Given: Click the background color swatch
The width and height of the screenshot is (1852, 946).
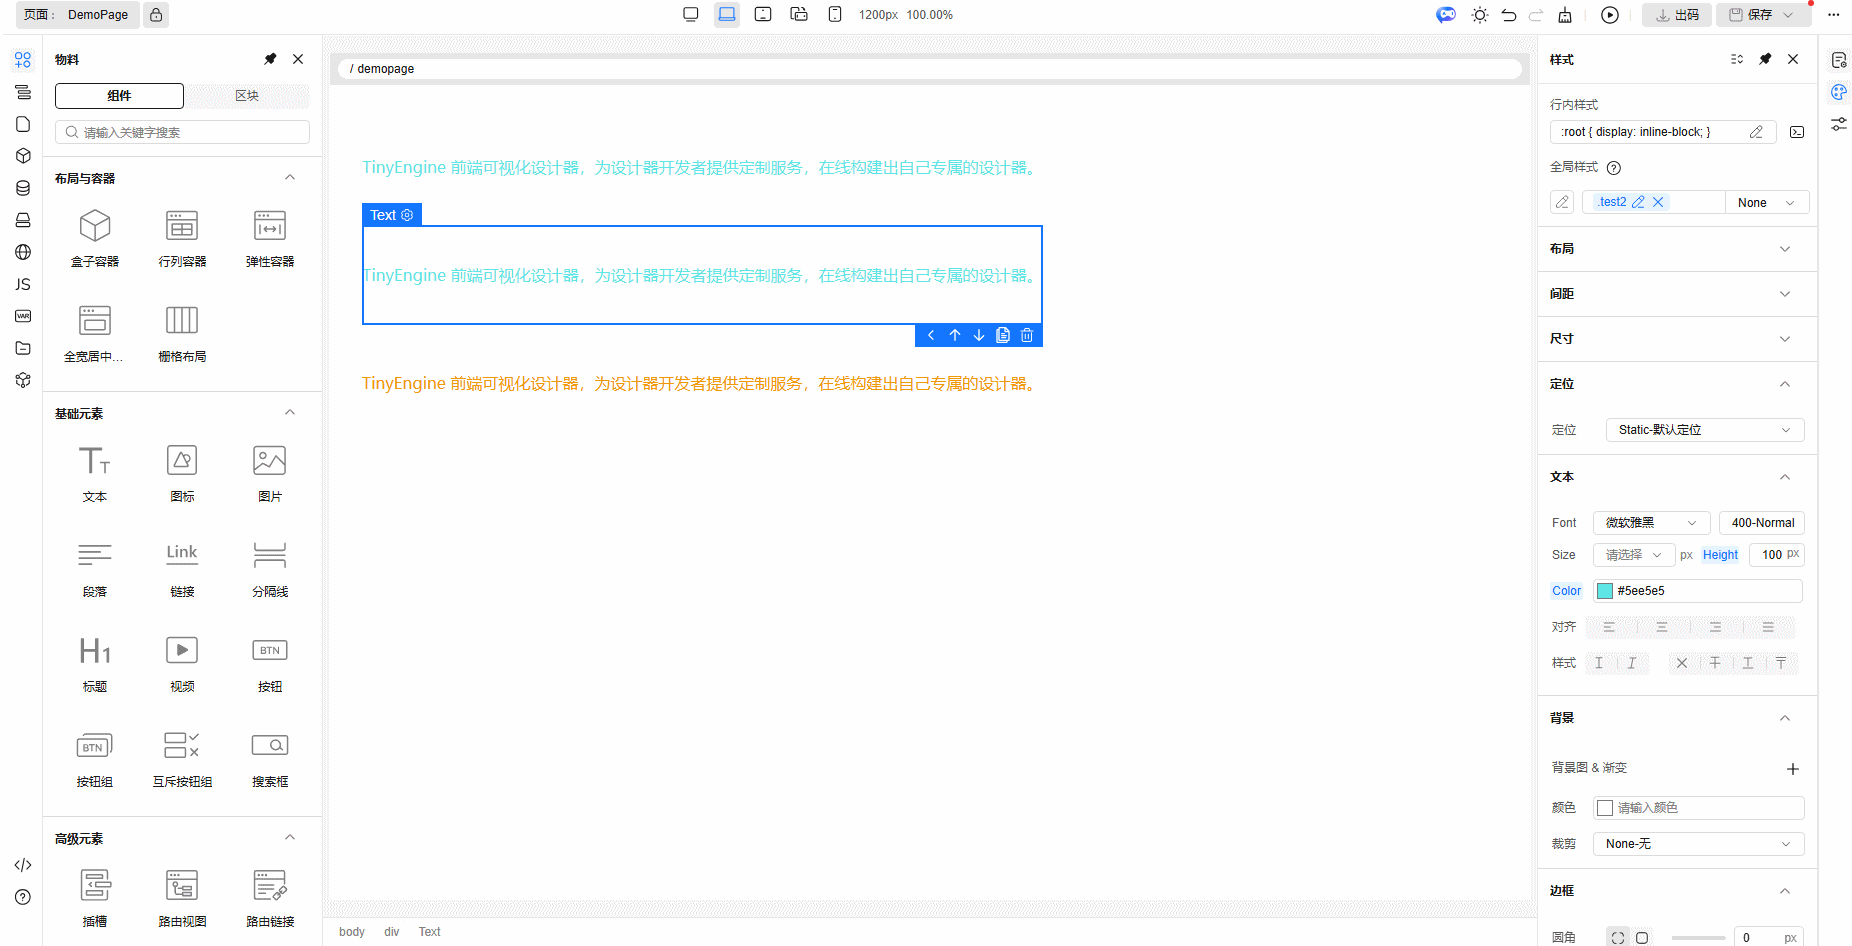Looking at the screenshot, I should [1605, 808].
